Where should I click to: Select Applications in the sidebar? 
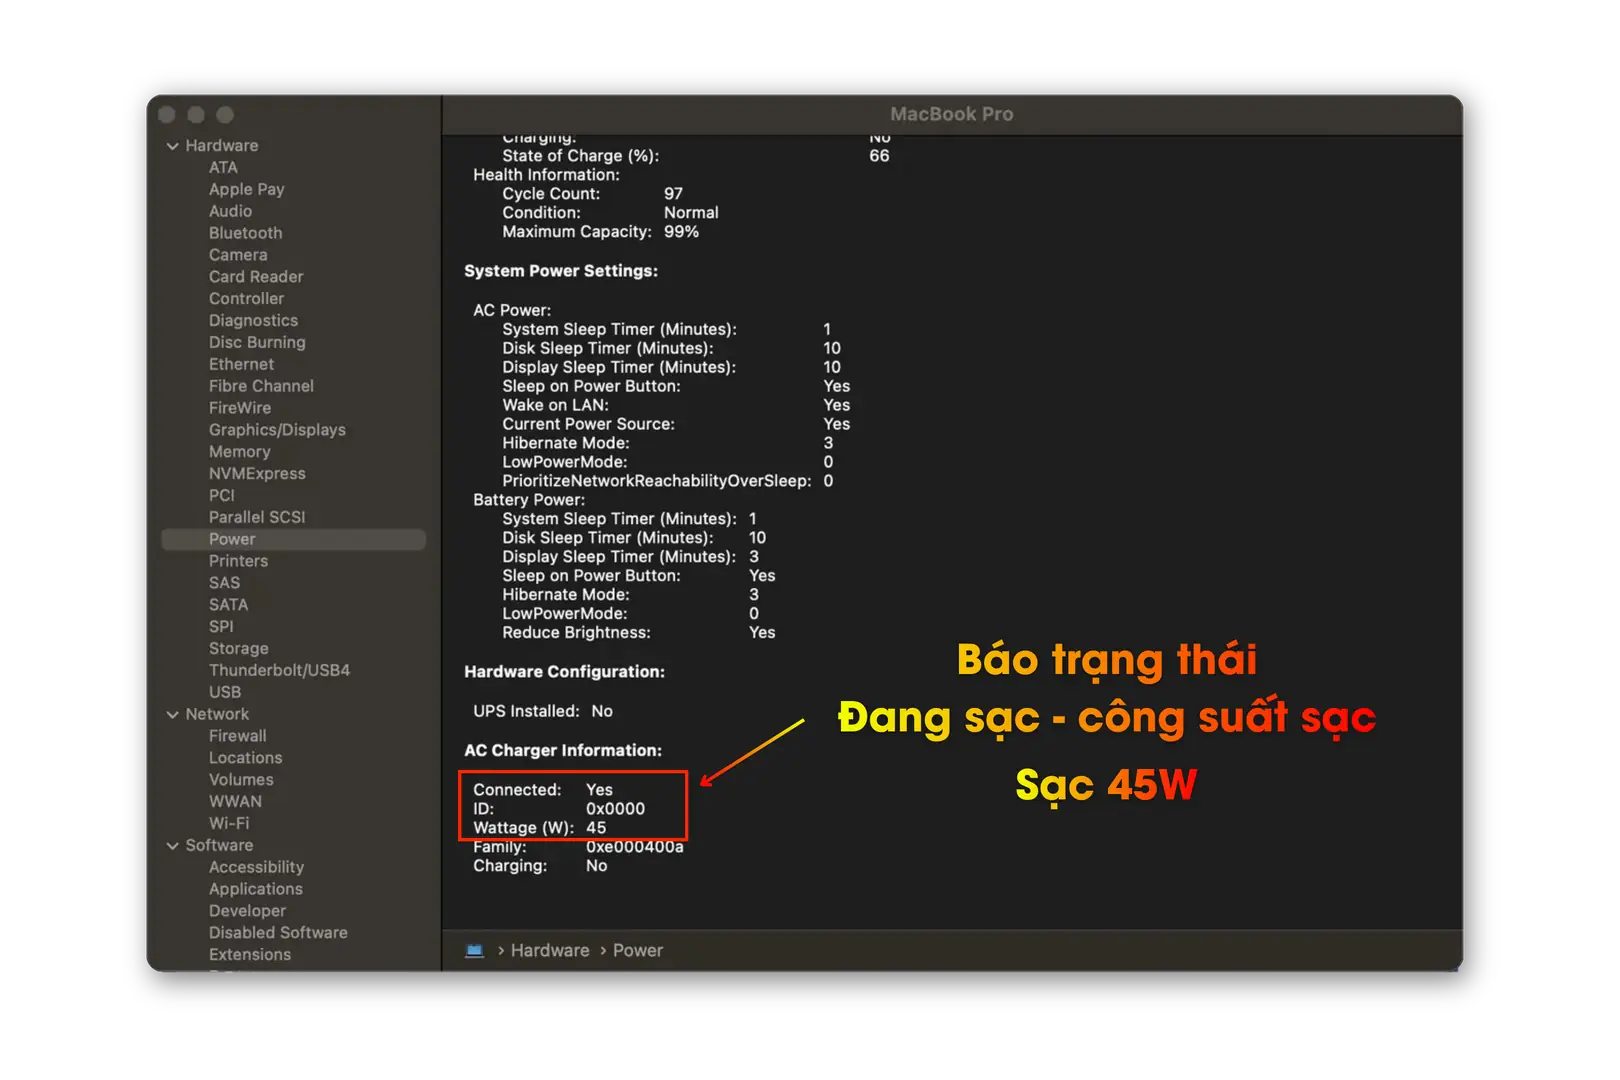tap(255, 890)
